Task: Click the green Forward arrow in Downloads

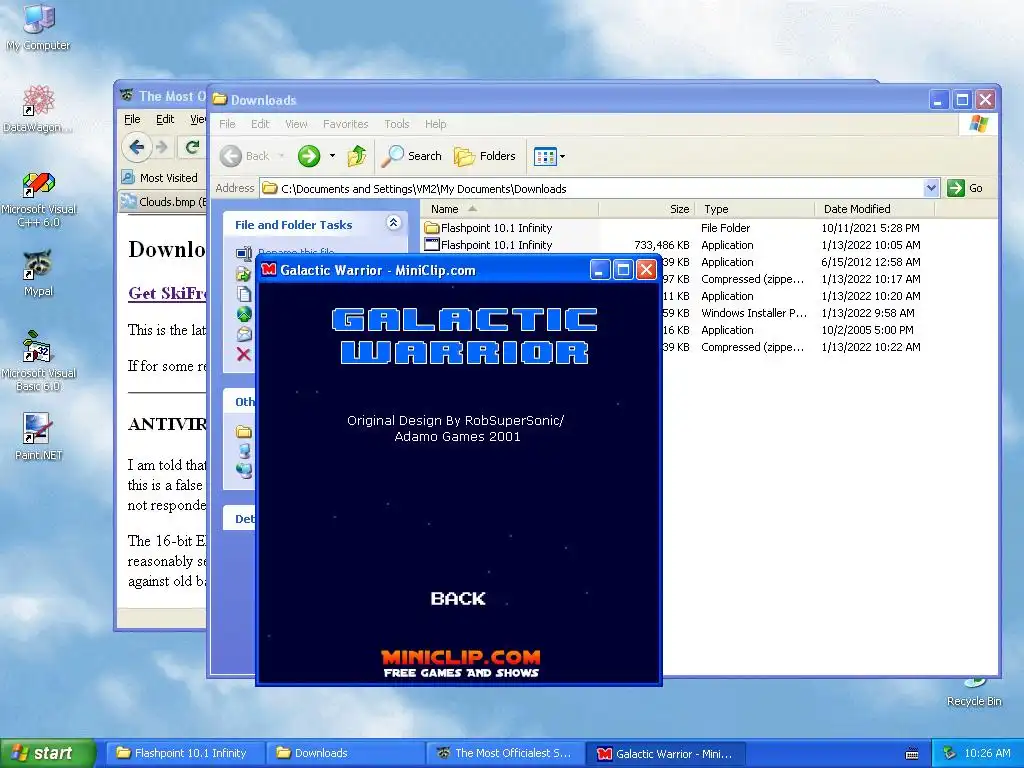Action: tap(309, 156)
